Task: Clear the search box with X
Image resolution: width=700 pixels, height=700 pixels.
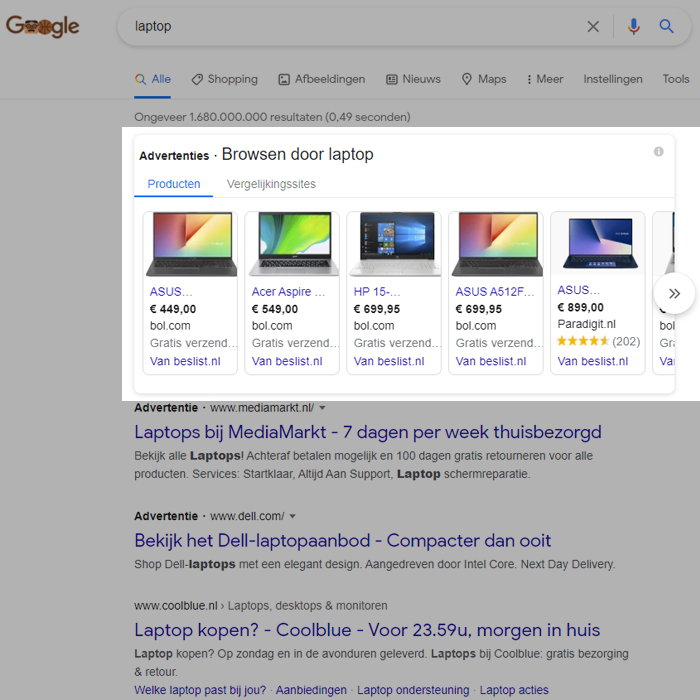Action: 593,27
